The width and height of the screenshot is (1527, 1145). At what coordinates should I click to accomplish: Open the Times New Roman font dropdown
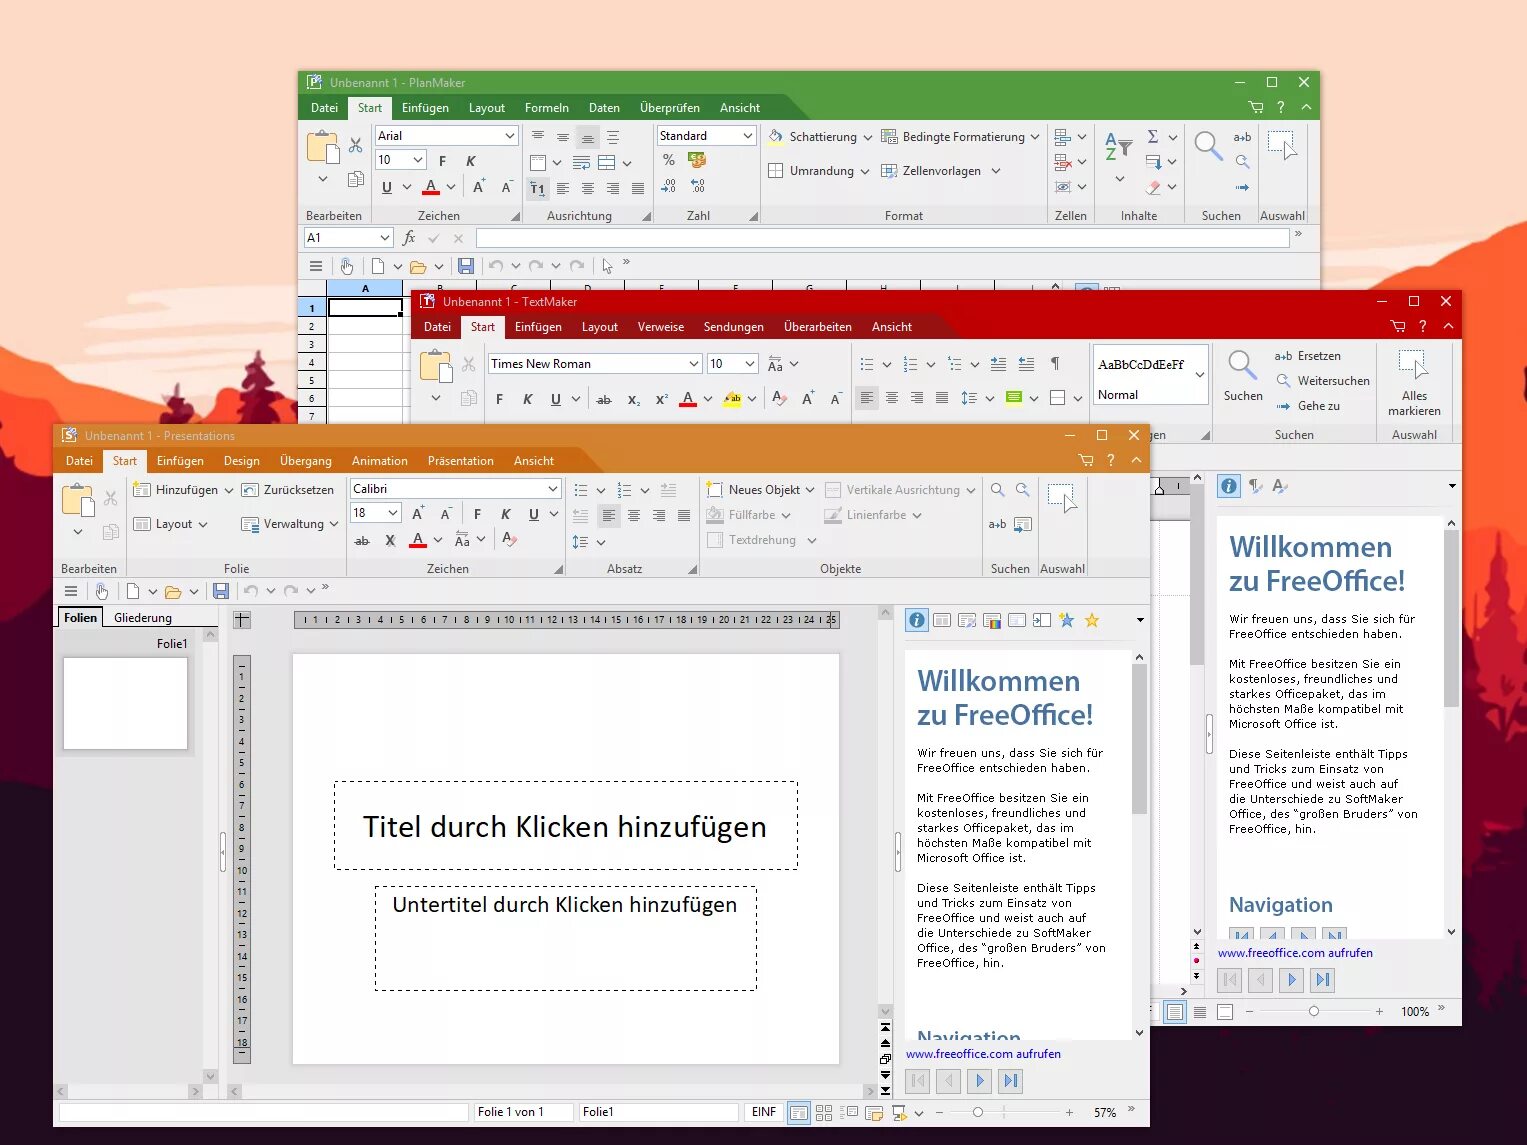(693, 363)
